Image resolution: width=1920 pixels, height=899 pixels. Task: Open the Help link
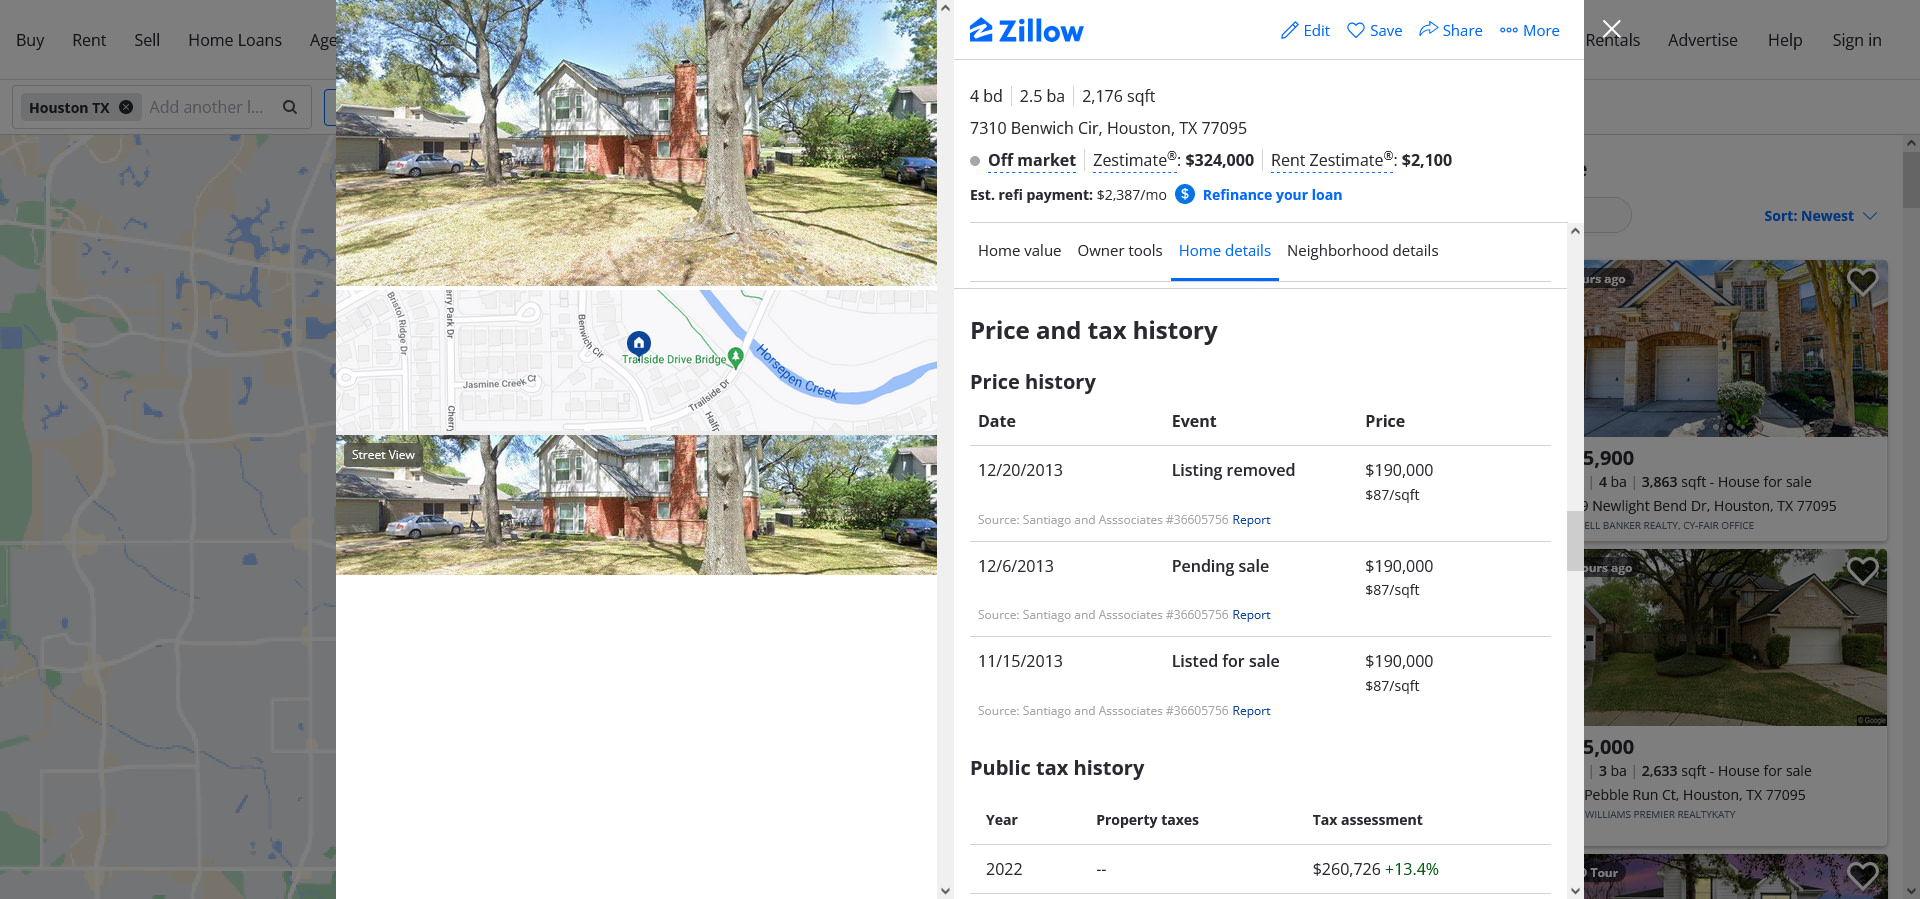[1785, 40]
